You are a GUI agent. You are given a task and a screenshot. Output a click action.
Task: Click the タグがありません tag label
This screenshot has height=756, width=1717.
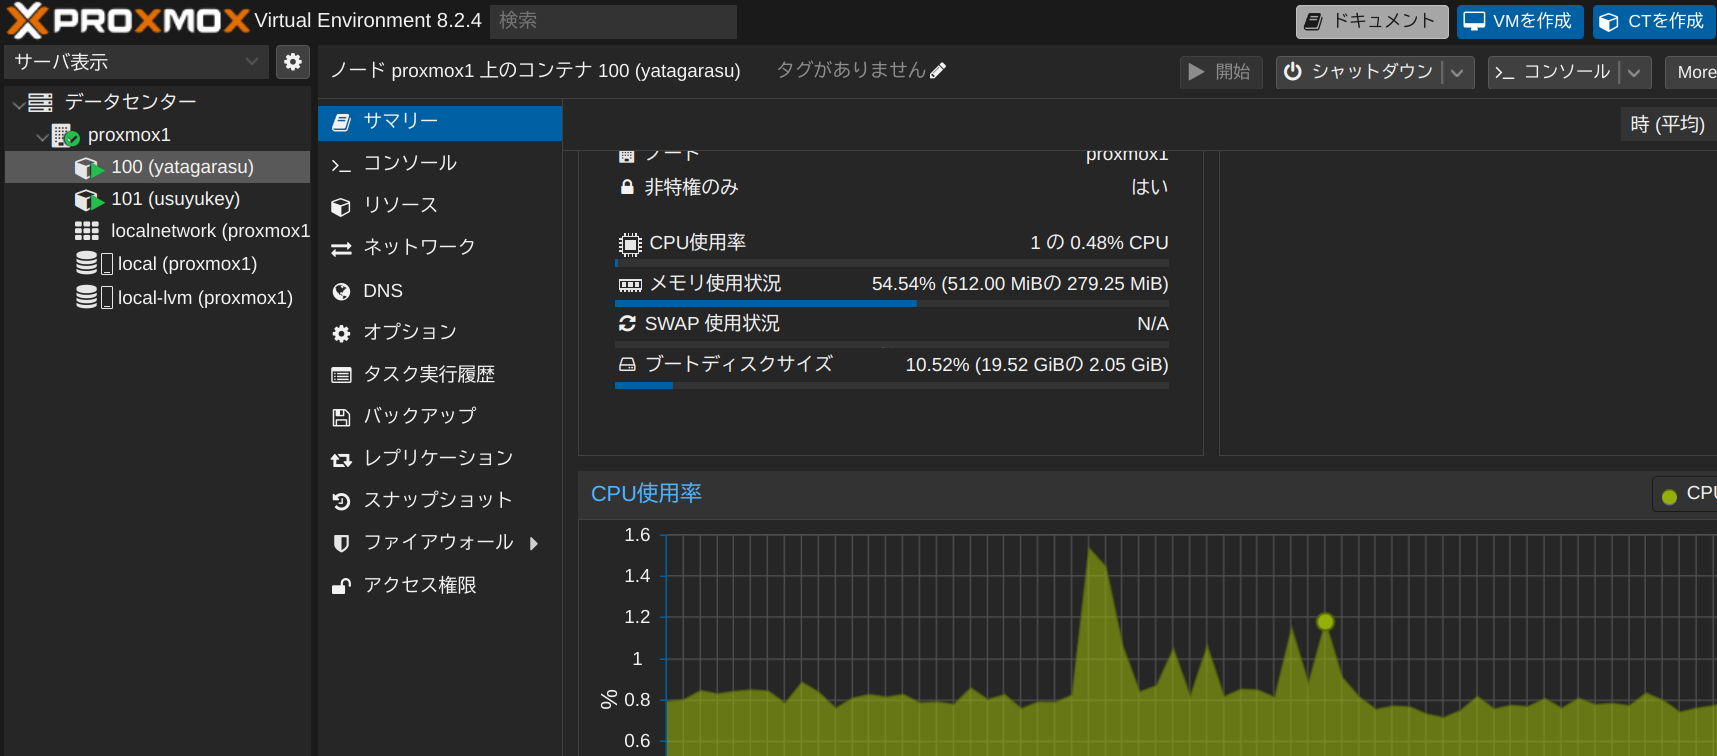[851, 70]
